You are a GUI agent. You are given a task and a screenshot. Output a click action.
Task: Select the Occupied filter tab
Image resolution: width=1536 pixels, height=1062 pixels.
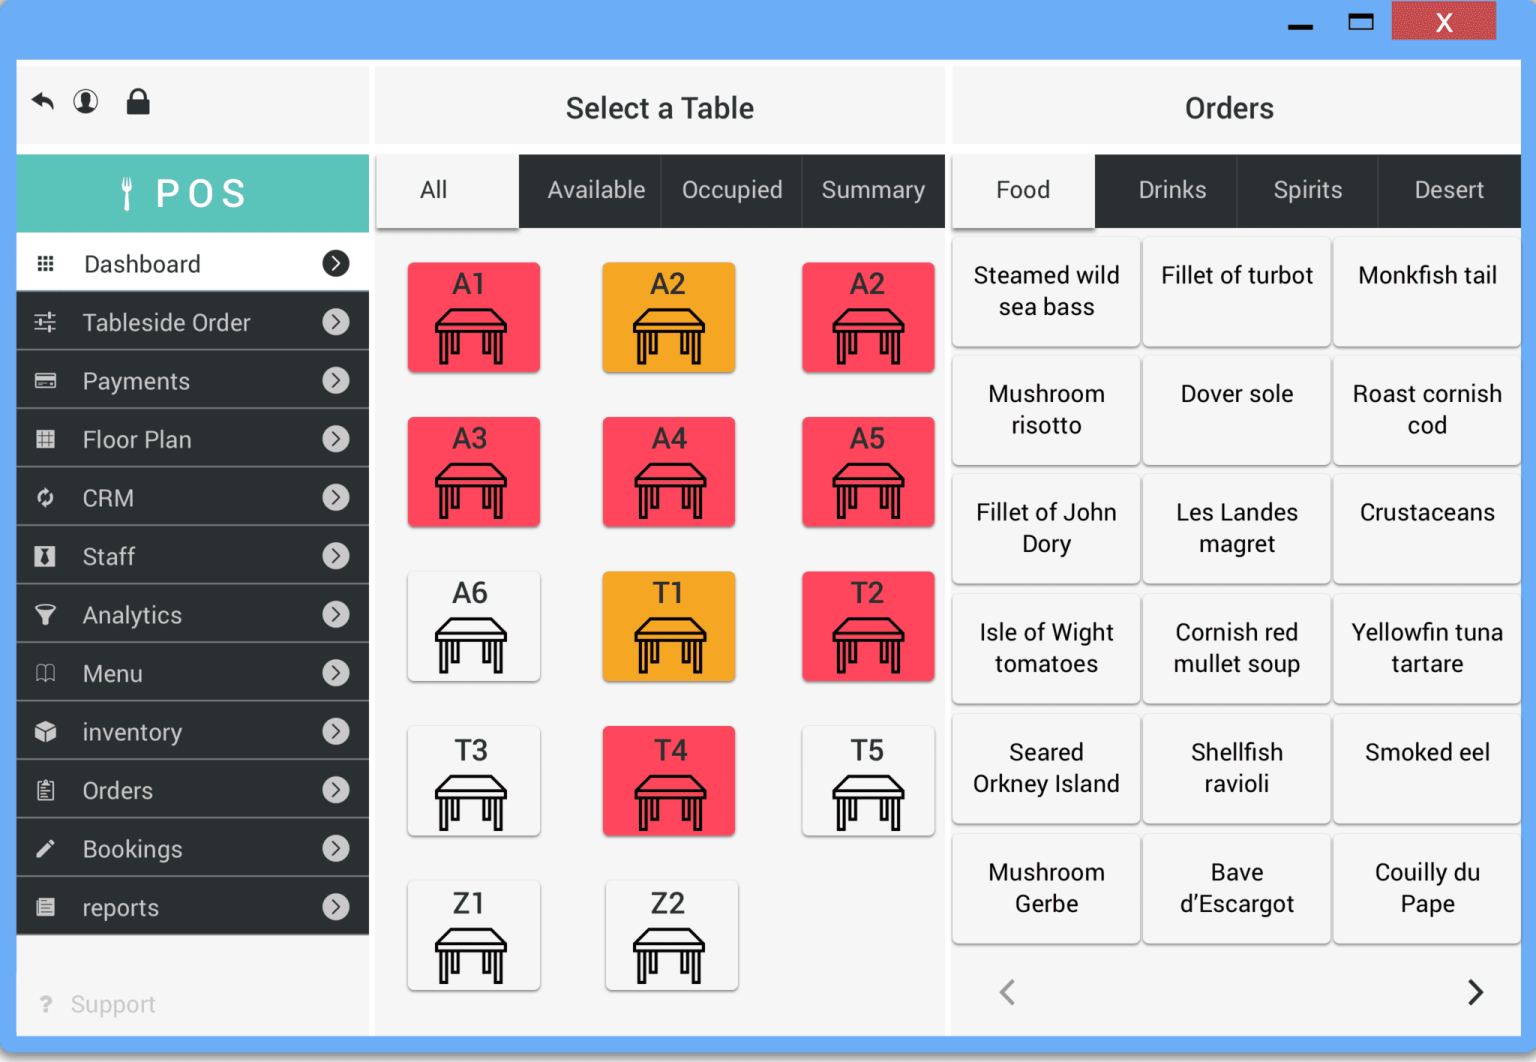(x=732, y=190)
